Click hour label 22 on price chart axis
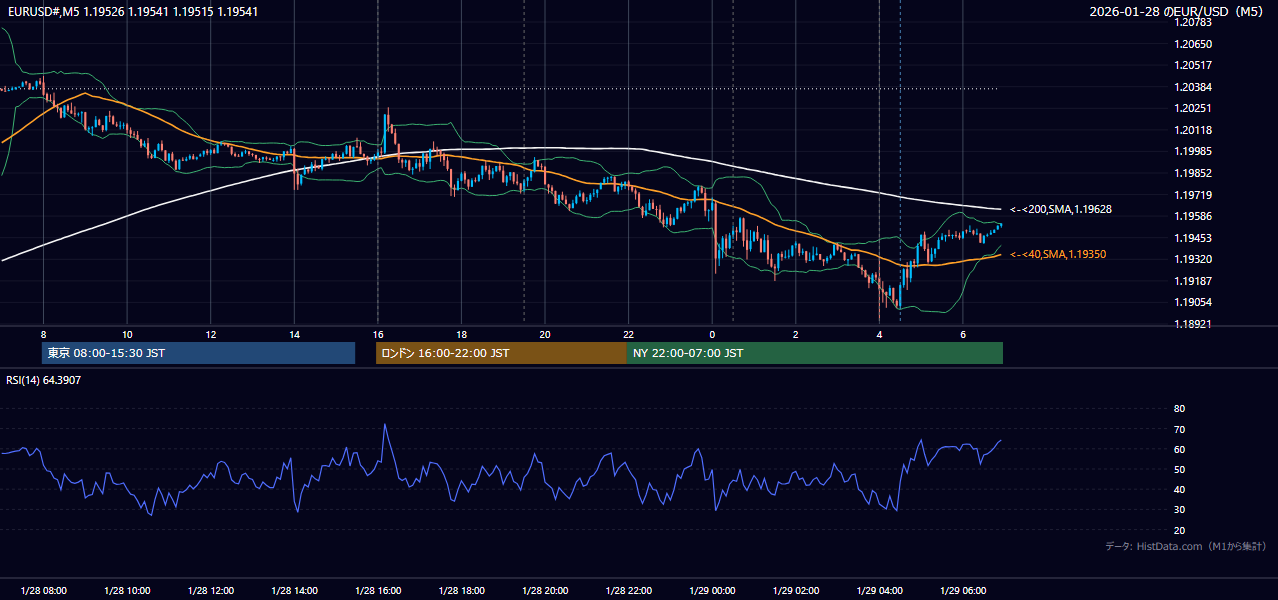1278x600 pixels. coord(628,334)
